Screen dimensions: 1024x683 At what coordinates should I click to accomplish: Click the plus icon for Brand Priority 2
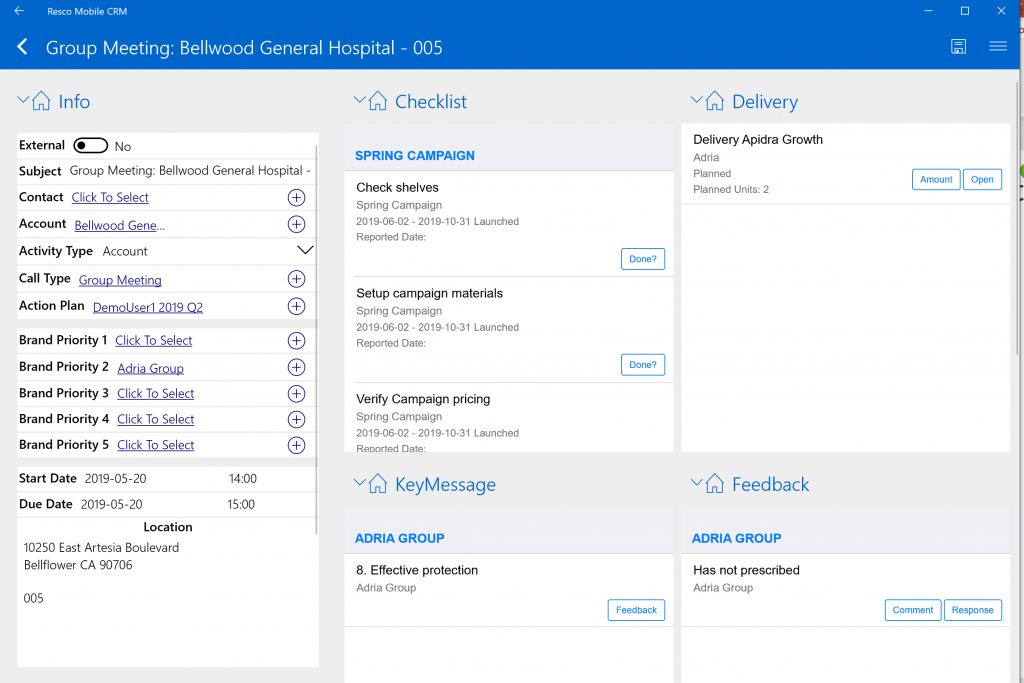tap(296, 368)
